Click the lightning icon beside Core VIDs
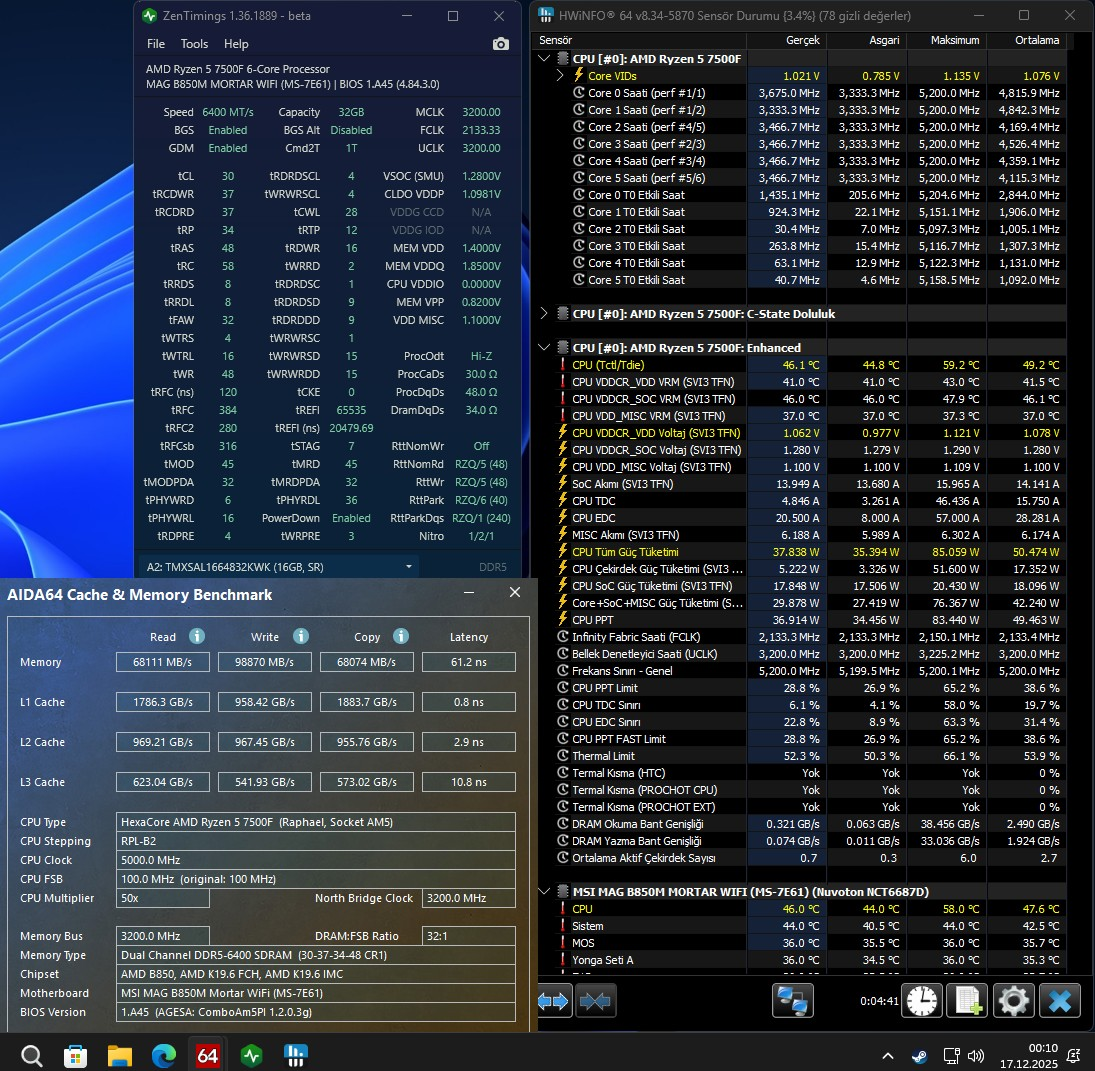This screenshot has height=1071, width=1095. pos(578,75)
